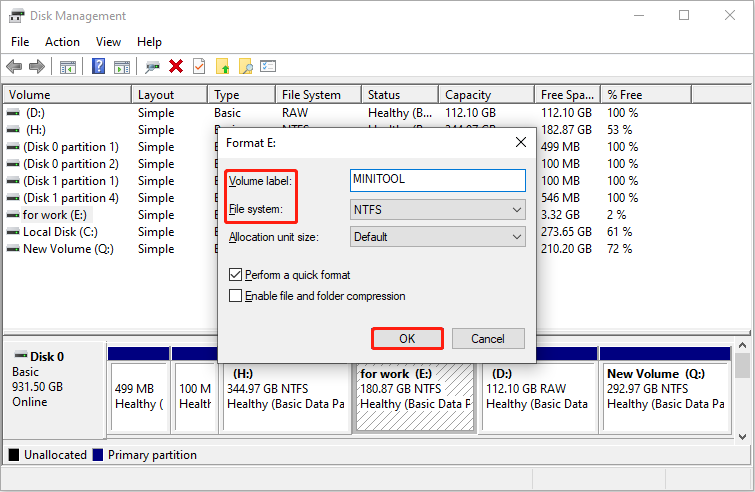Image resolution: width=755 pixels, height=492 pixels.
Task: Select the (Disk 1 partition 4) row
Action: point(71,198)
